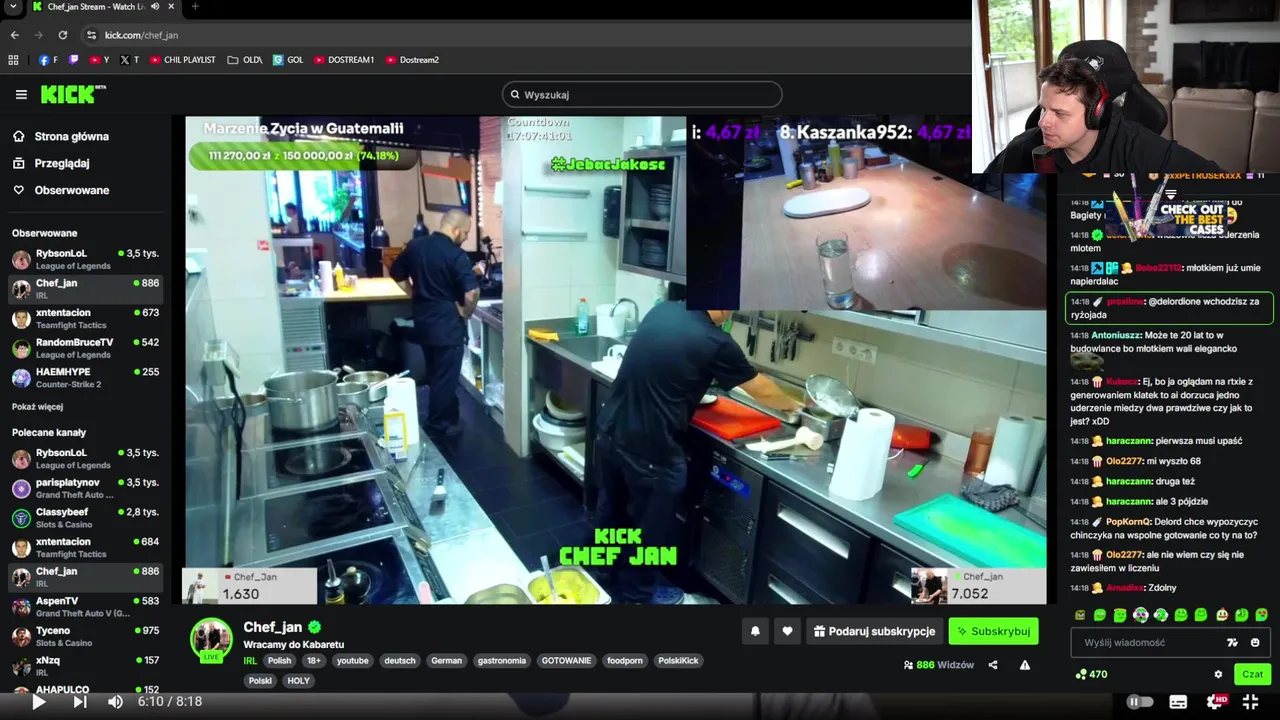
Task: Open the Kick hamburger menu
Action: (21, 95)
